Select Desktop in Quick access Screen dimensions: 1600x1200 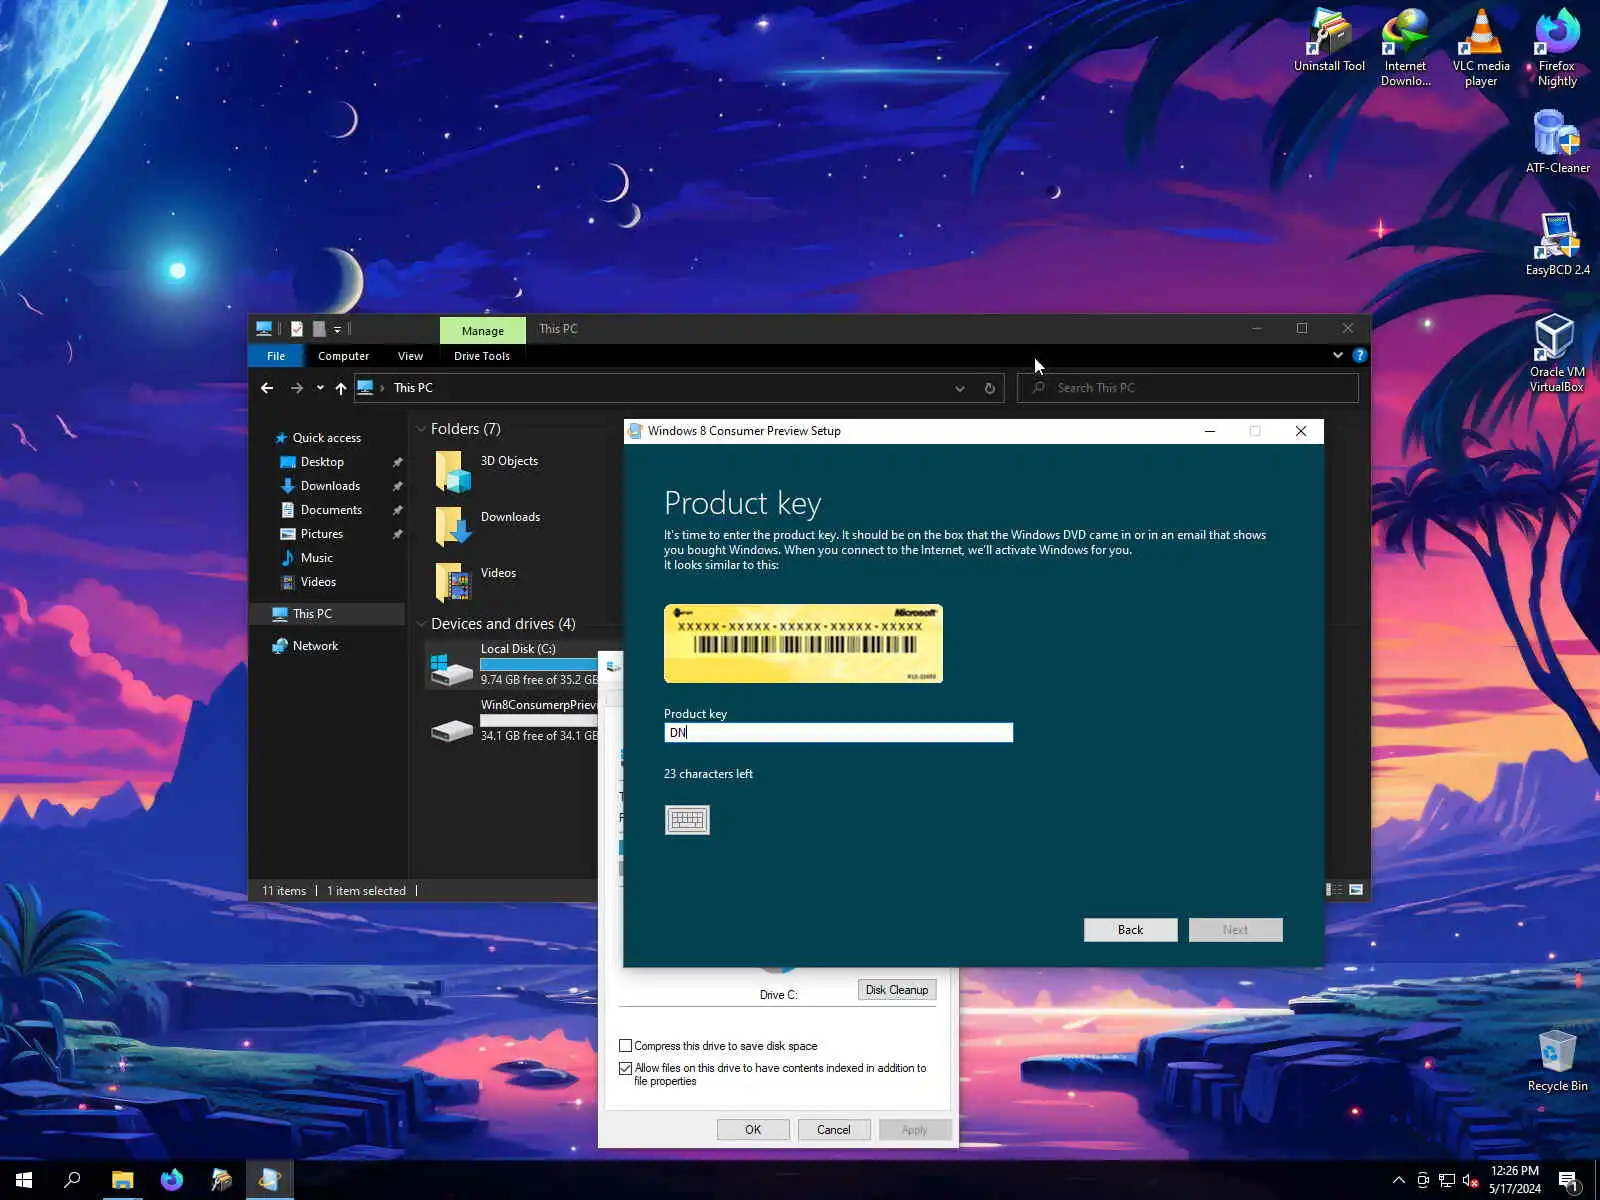[x=322, y=462]
